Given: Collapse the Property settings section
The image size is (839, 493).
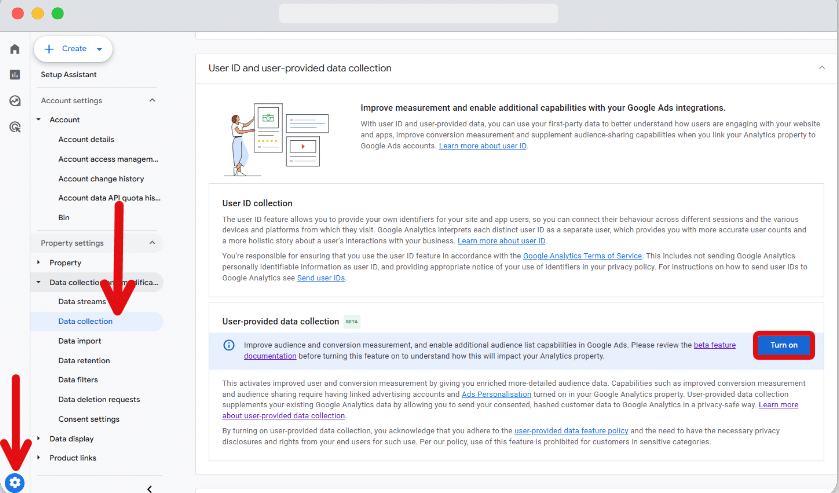Looking at the screenshot, I should click(152, 243).
